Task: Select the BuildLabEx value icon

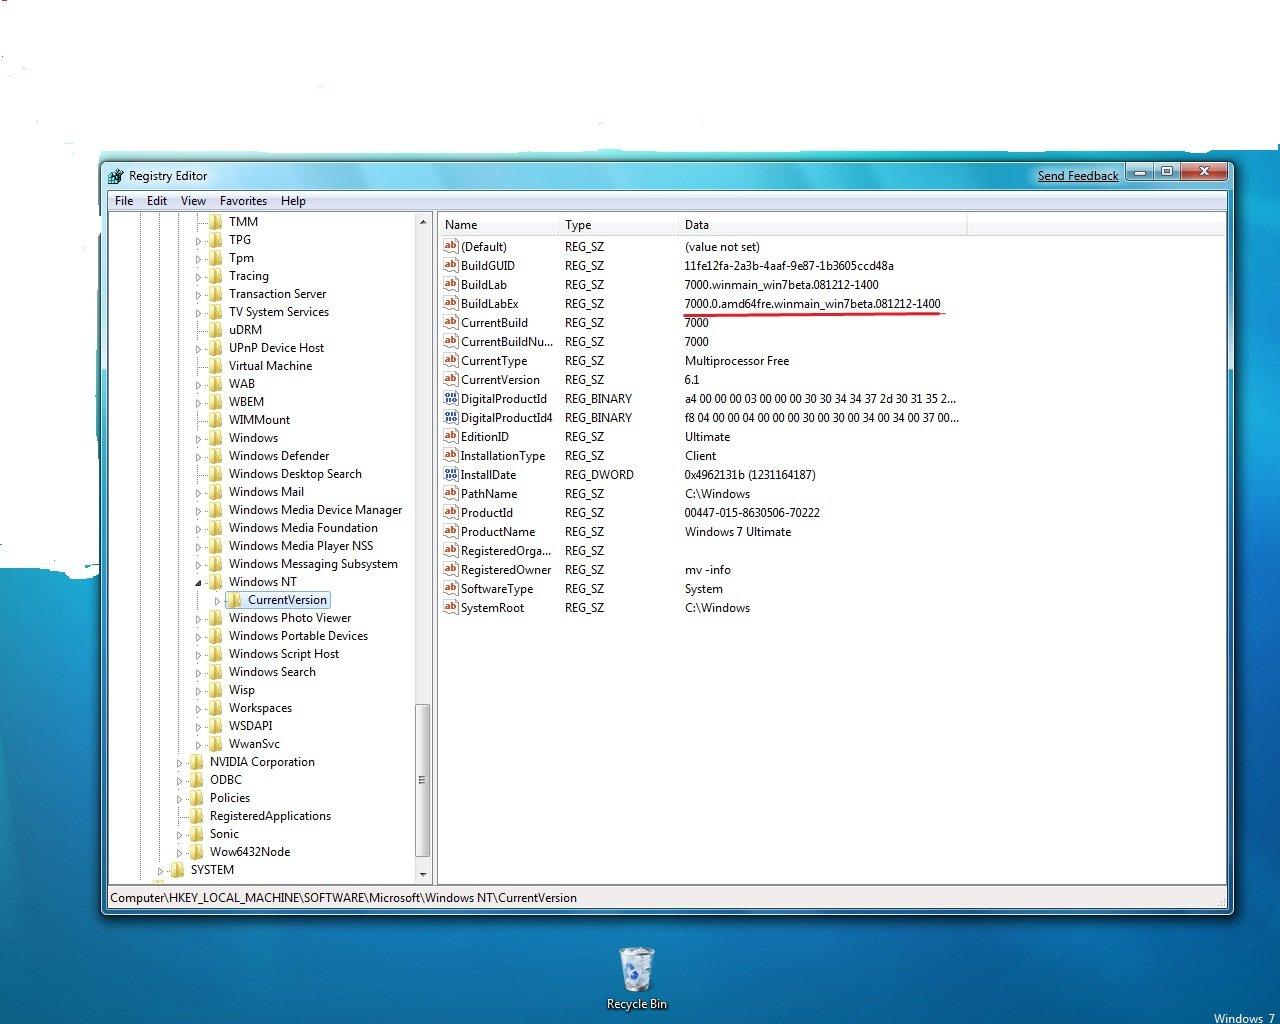Action: [x=450, y=303]
